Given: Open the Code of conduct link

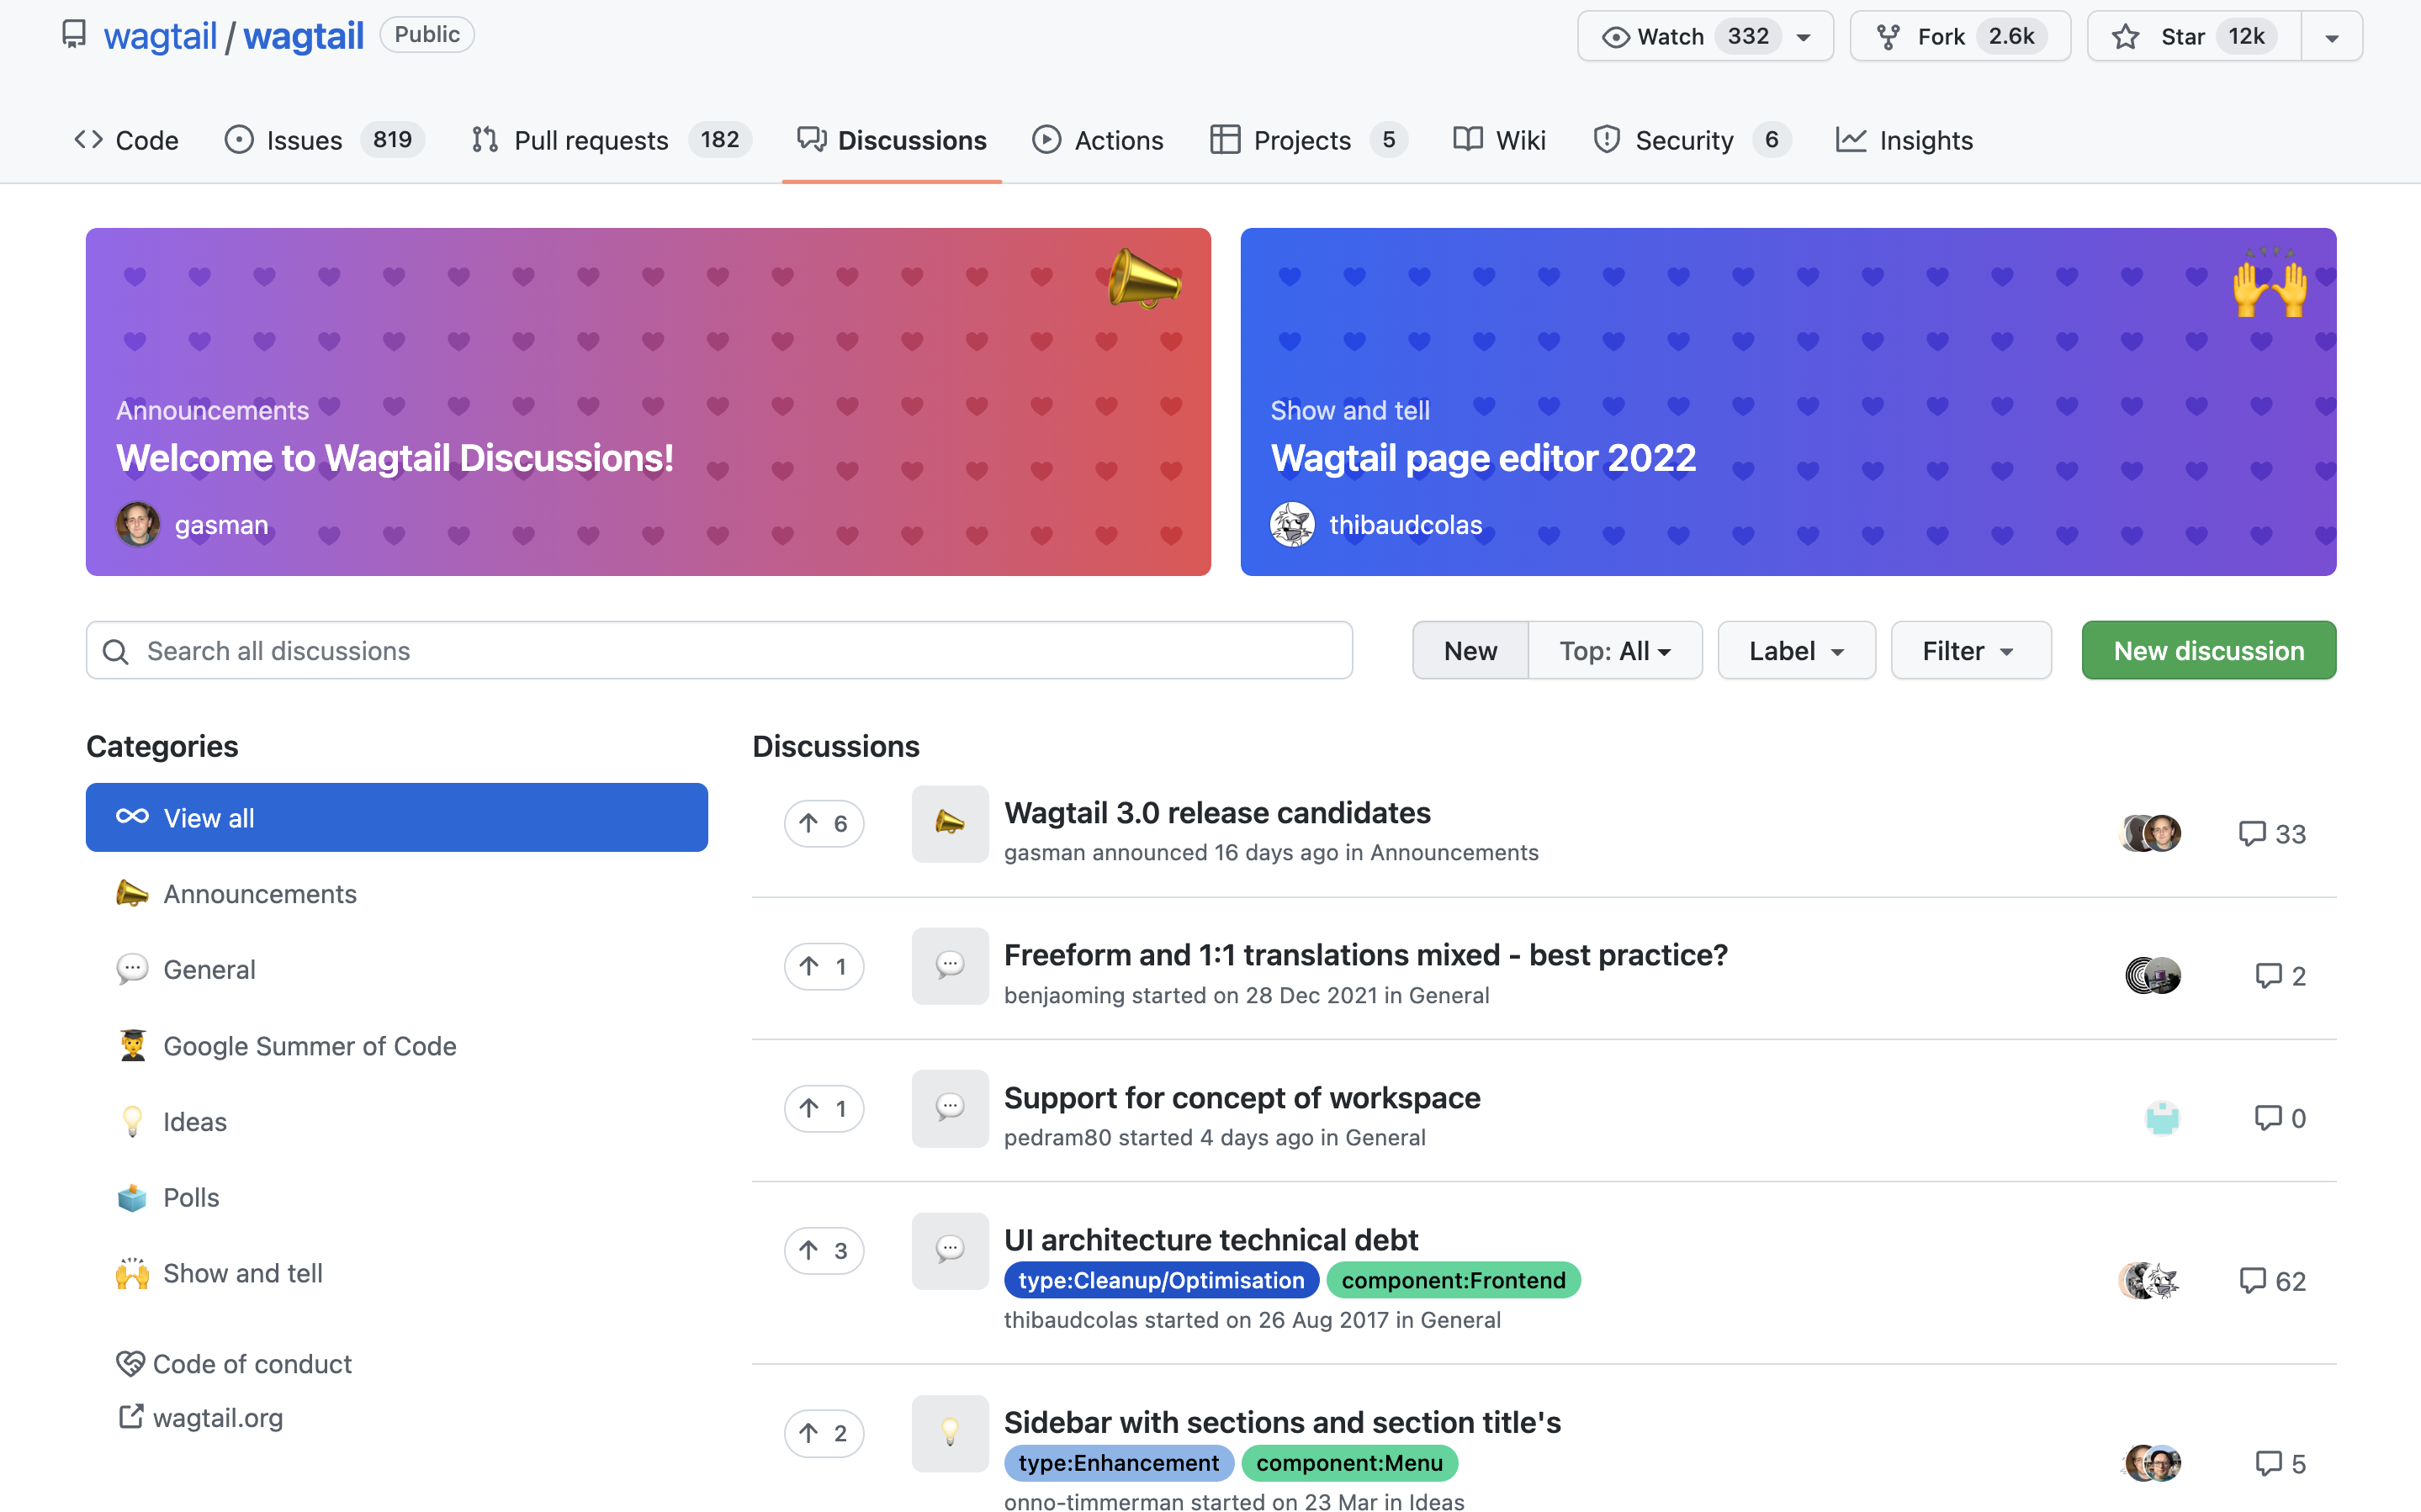Looking at the screenshot, I should tap(251, 1364).
